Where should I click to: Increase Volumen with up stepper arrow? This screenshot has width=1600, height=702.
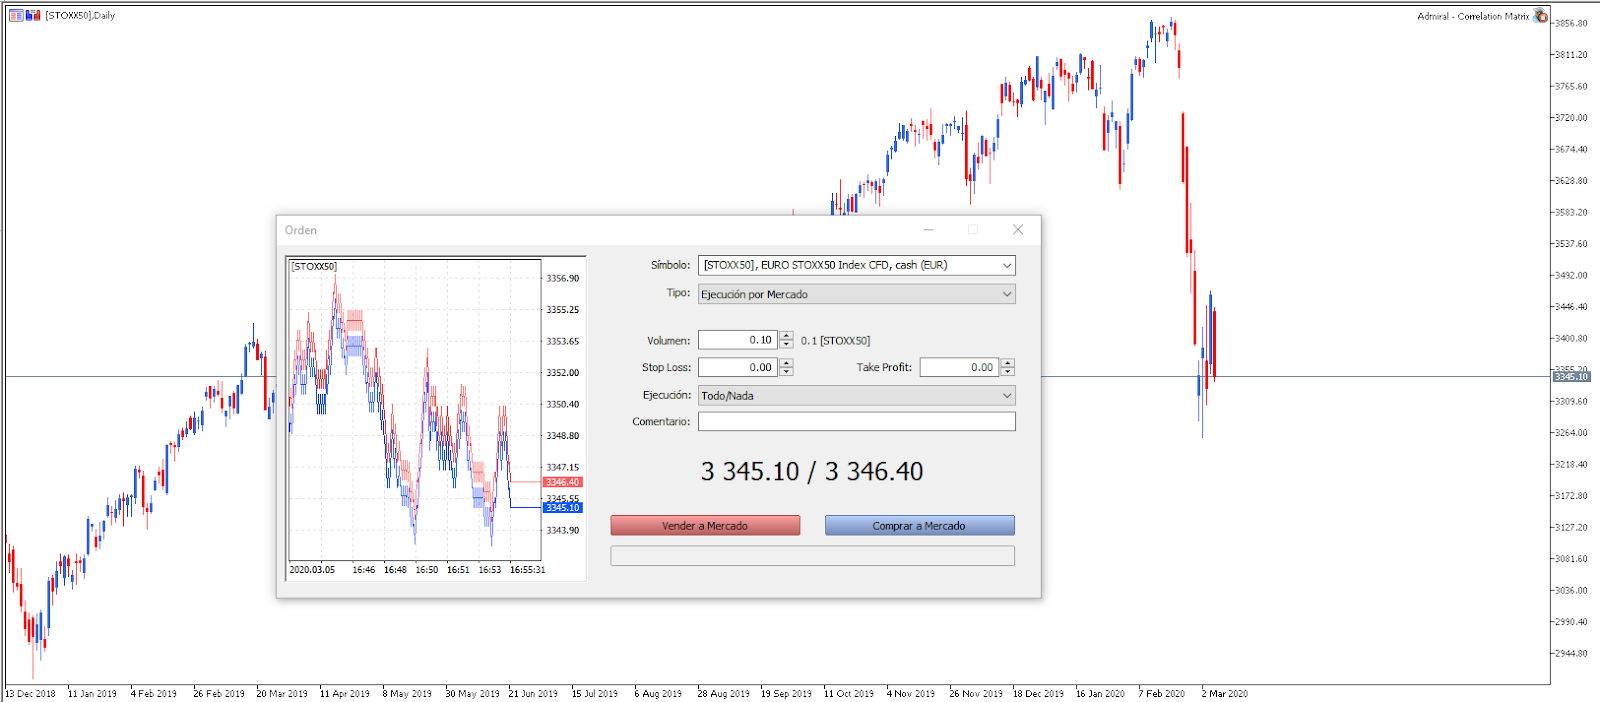pos(786,336)
